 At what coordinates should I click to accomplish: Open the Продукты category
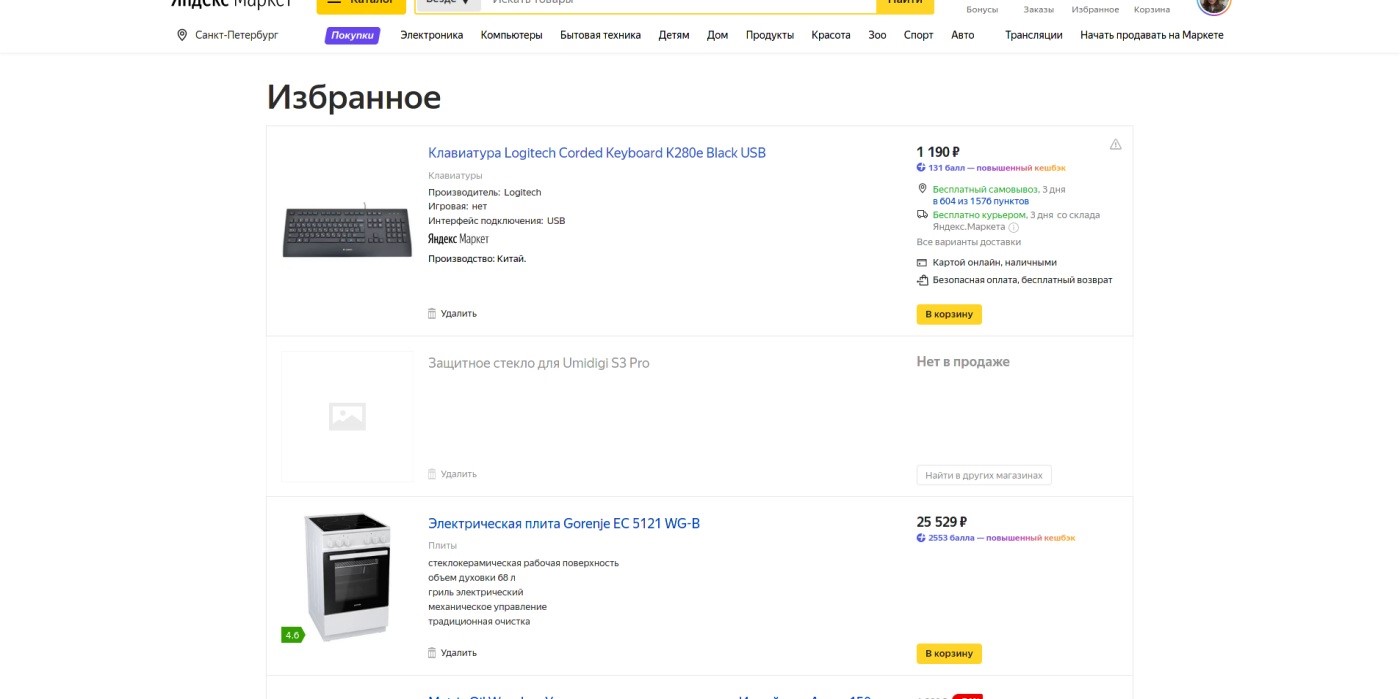click(770, 35)
